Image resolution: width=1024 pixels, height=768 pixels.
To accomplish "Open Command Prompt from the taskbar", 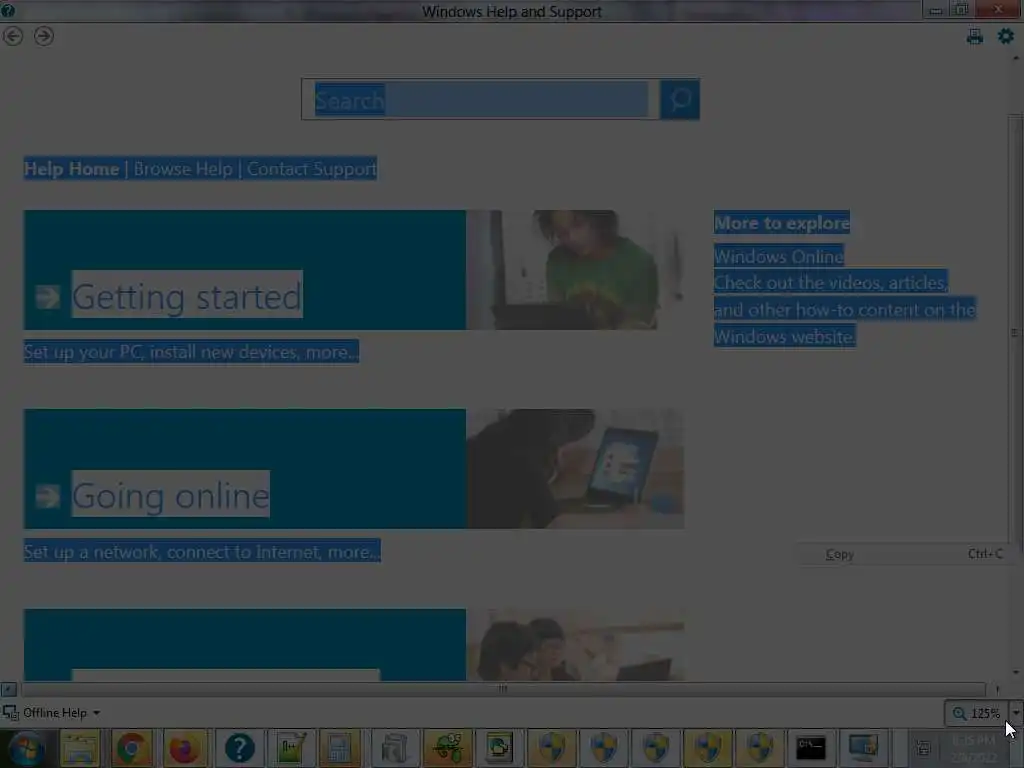I will click(x=810, y=748).
